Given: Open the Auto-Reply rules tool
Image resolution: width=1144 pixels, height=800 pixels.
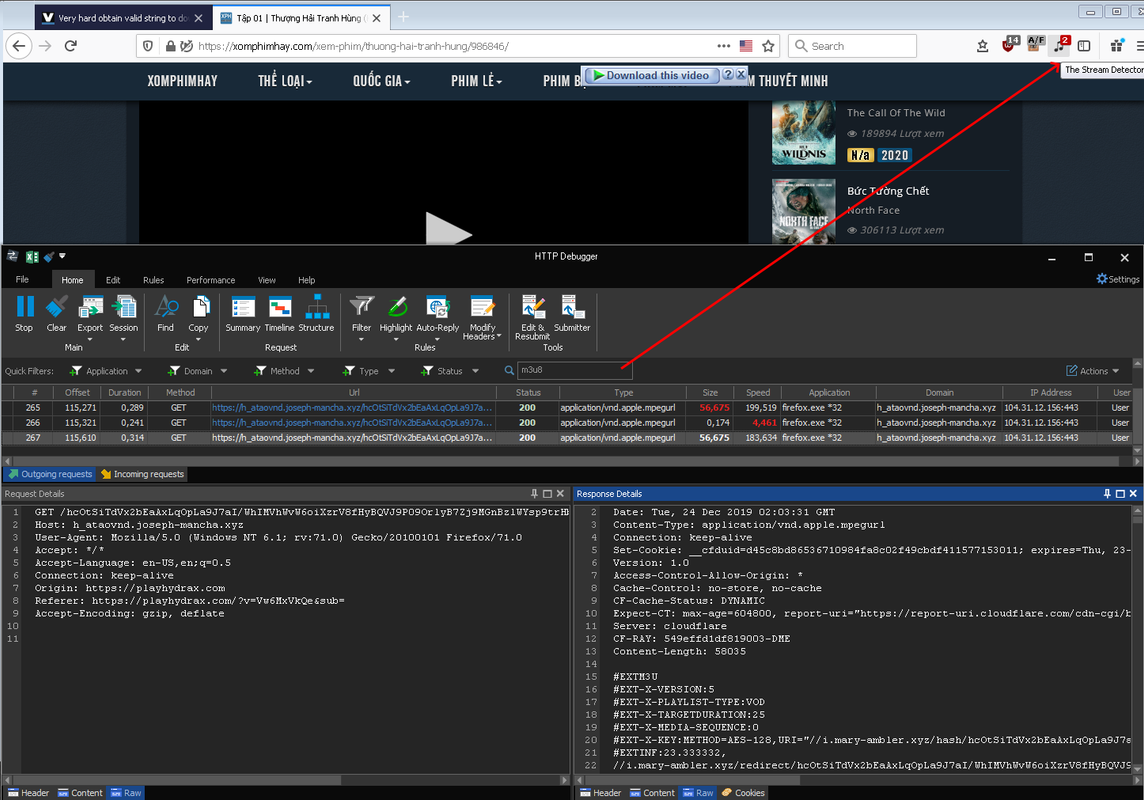Looking at the screenshot, I should click(437, 318).
